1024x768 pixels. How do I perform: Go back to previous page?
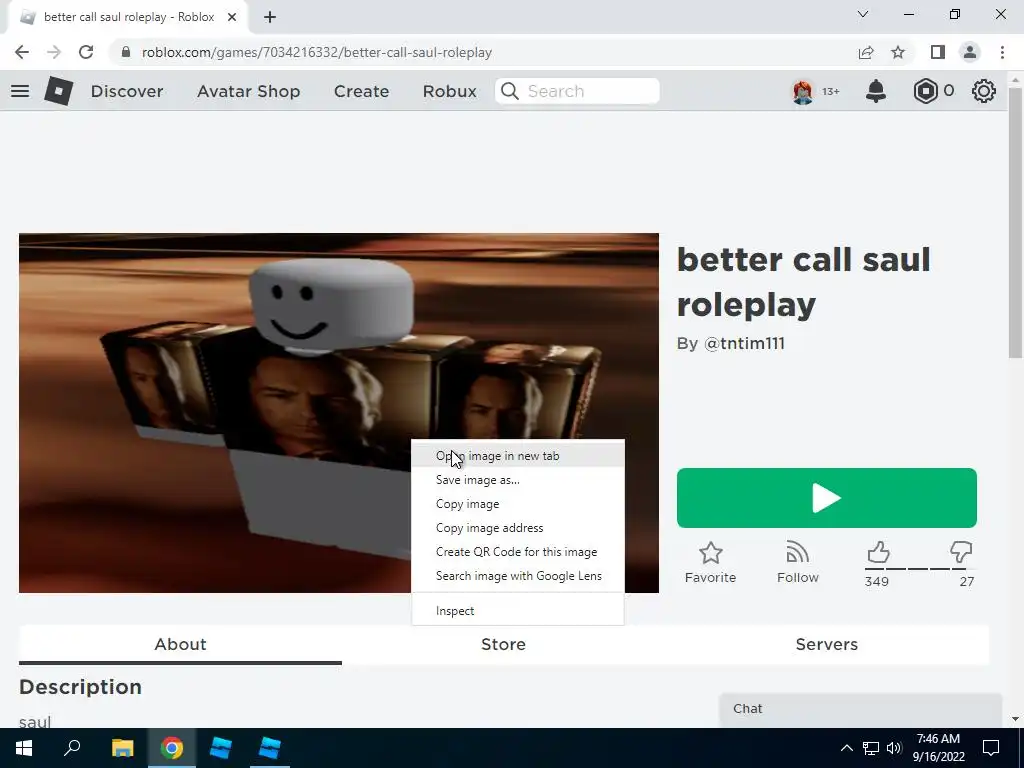(22, 52)
